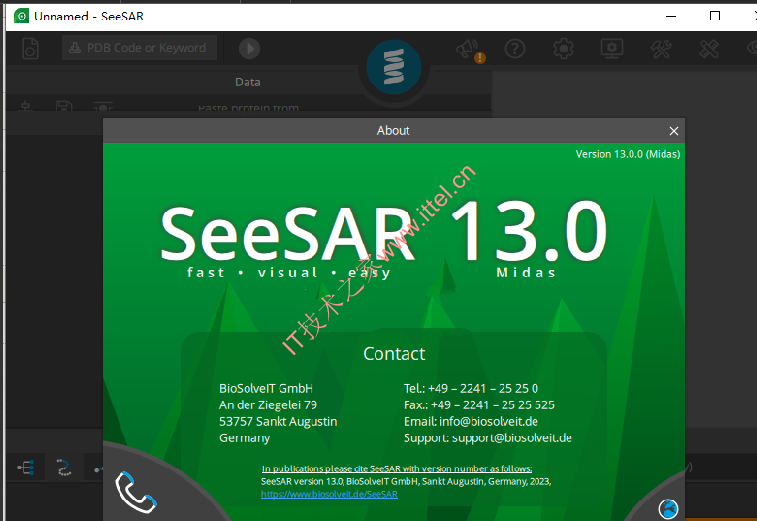Click the new project document icon
This screenshot has height=521, width=757.
30,49
